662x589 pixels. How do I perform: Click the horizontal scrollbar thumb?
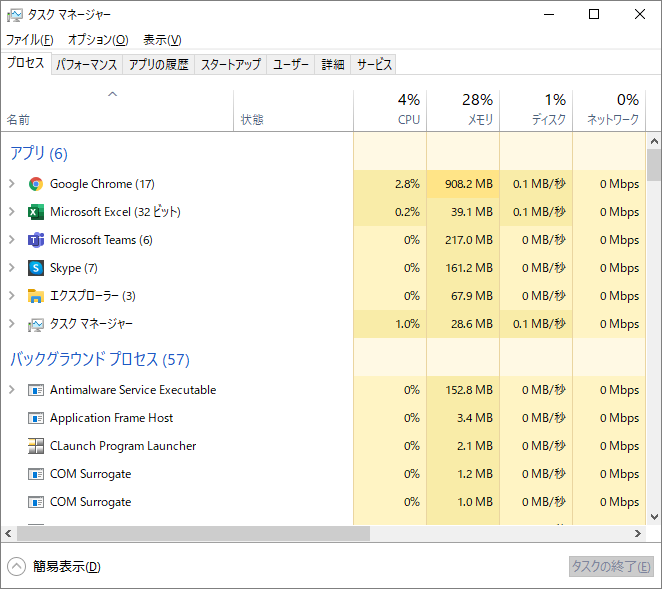point(193,534)
